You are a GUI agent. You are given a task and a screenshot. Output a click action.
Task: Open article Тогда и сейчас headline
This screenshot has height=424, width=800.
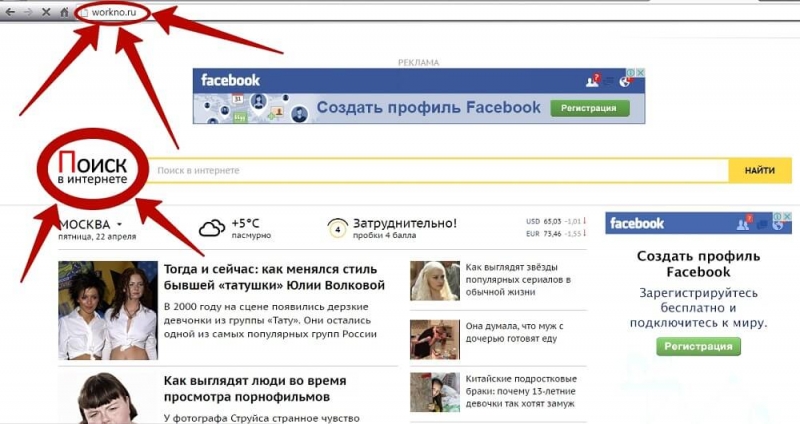pos(274,277)
